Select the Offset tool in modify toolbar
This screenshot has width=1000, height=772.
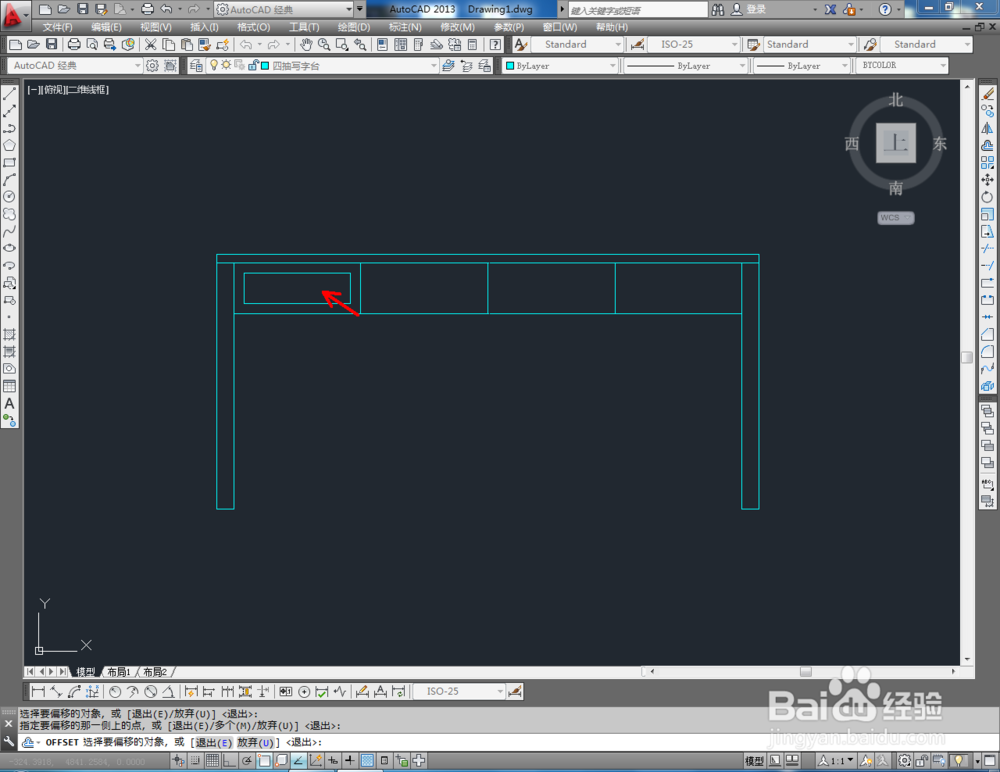987,145
